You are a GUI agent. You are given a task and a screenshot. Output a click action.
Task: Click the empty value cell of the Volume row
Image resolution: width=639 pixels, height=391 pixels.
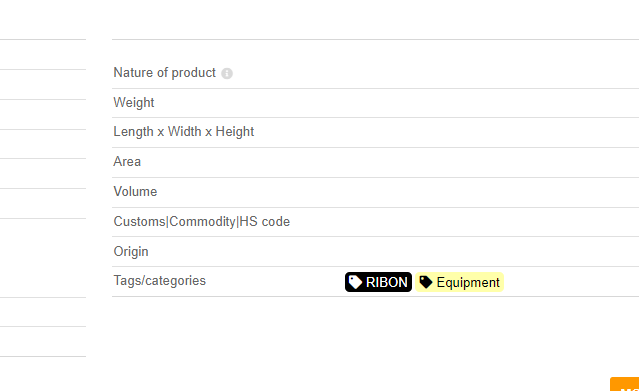tap(491, 192)
